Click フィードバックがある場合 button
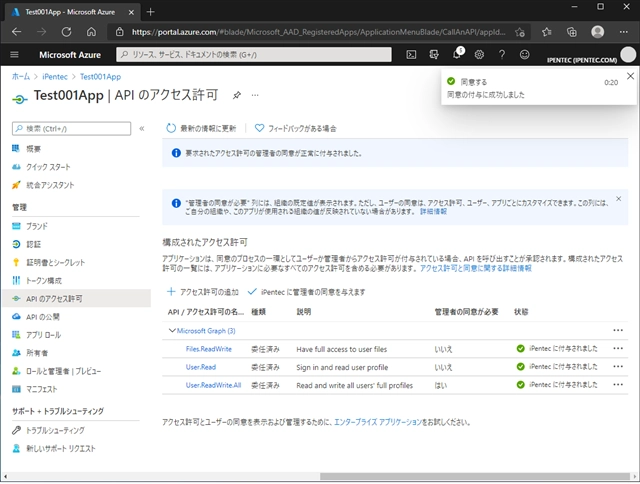640x484 pixels. tap(296, 129)
